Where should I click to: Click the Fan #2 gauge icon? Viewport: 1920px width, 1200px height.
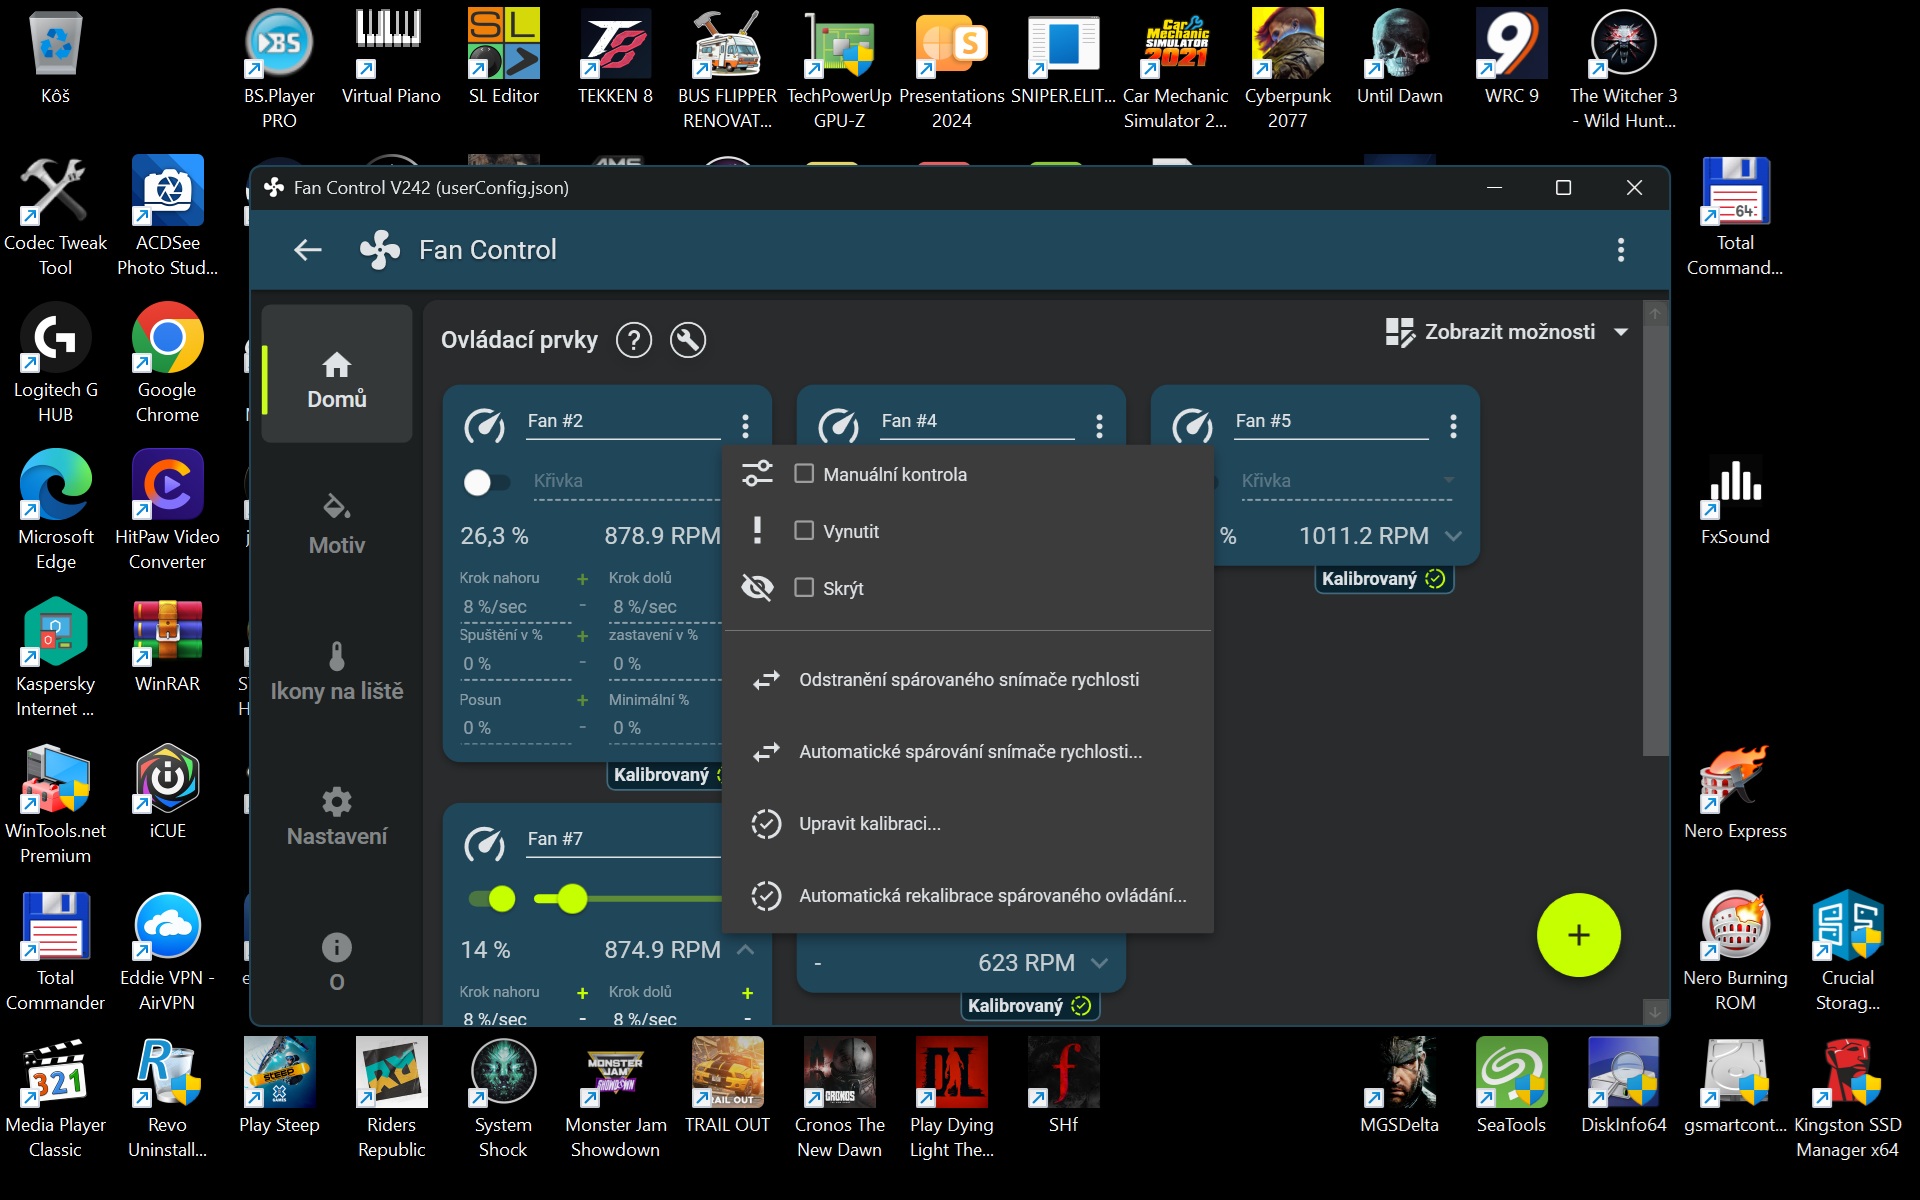point(484,426)
